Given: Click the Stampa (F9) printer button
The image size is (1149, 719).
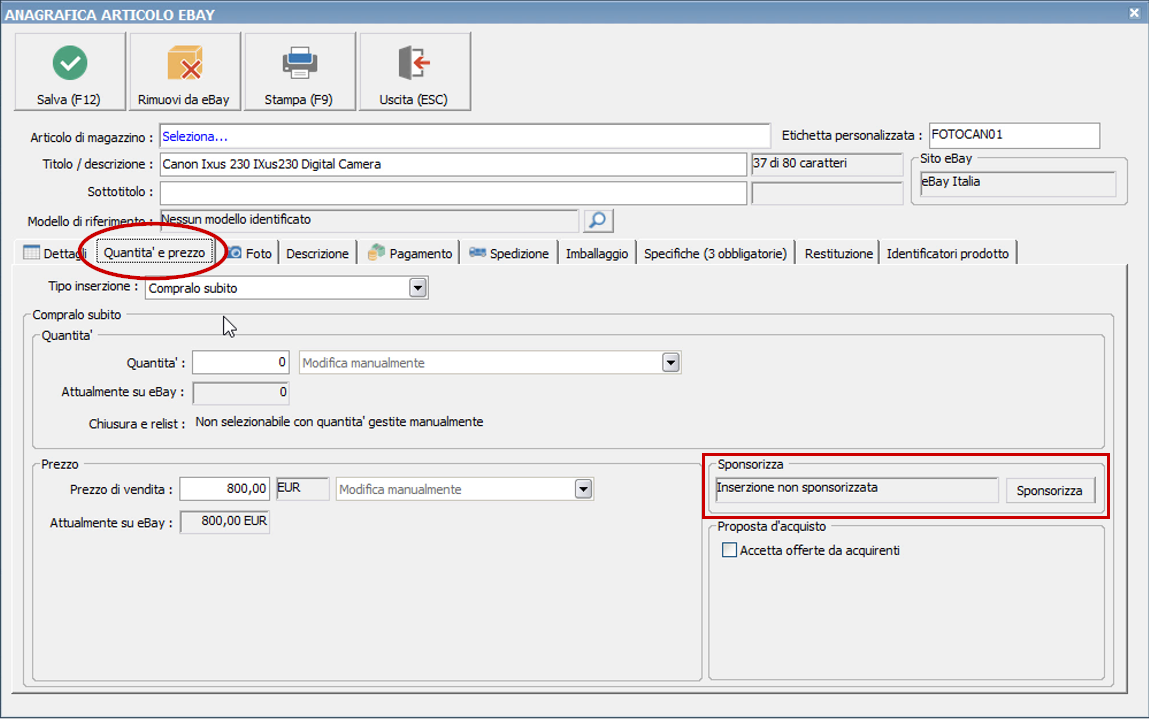Looking at the screenshot, I should point(300,72).
